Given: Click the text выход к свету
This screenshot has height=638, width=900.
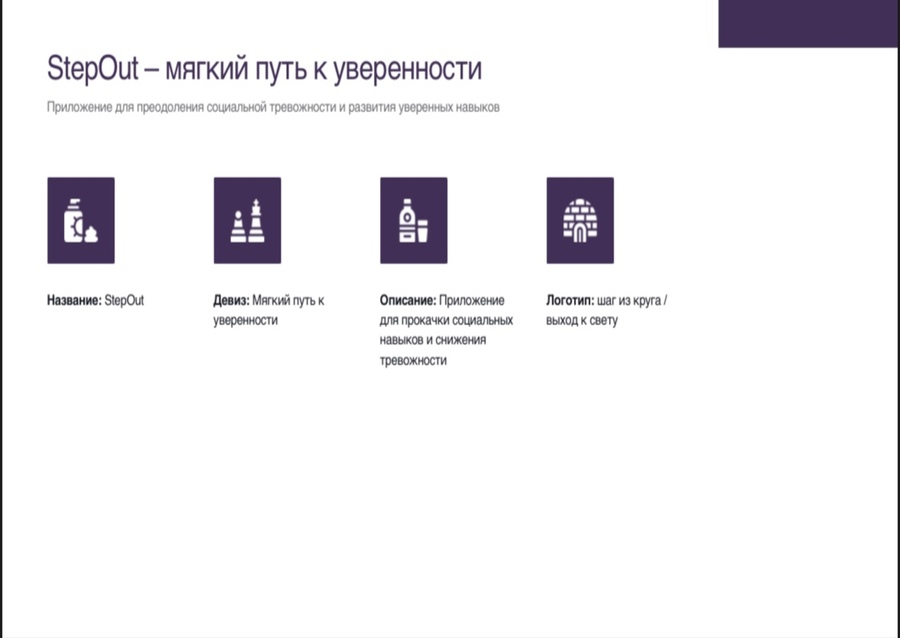Looking at the screenshot, I should click(582, 321).
